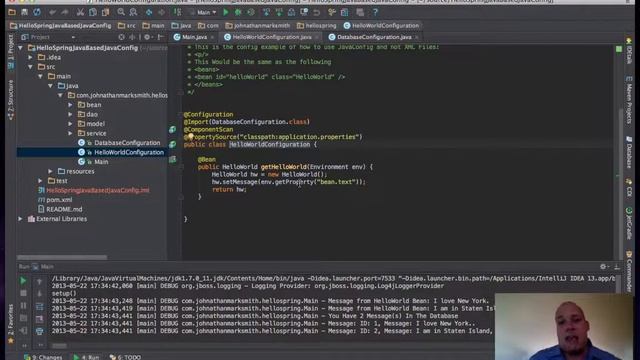Collapse the src folder
The height and width of the screenshot is (360, 640).
[31, 67]
